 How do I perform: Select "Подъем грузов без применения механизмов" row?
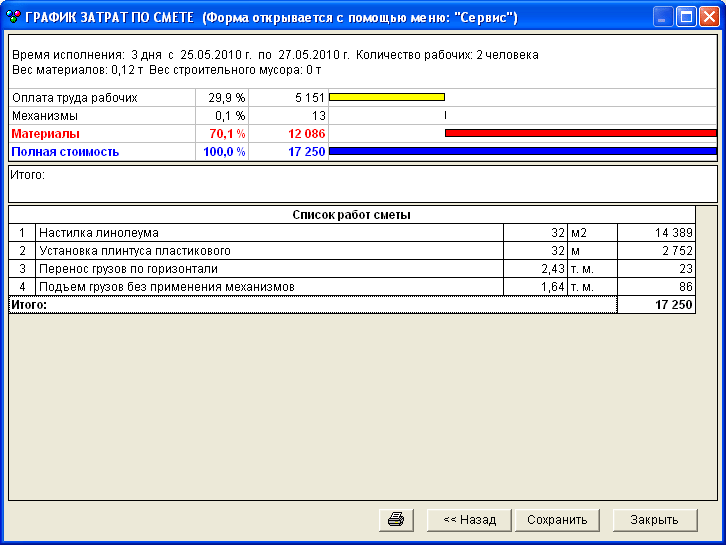(x=270, y=287)
